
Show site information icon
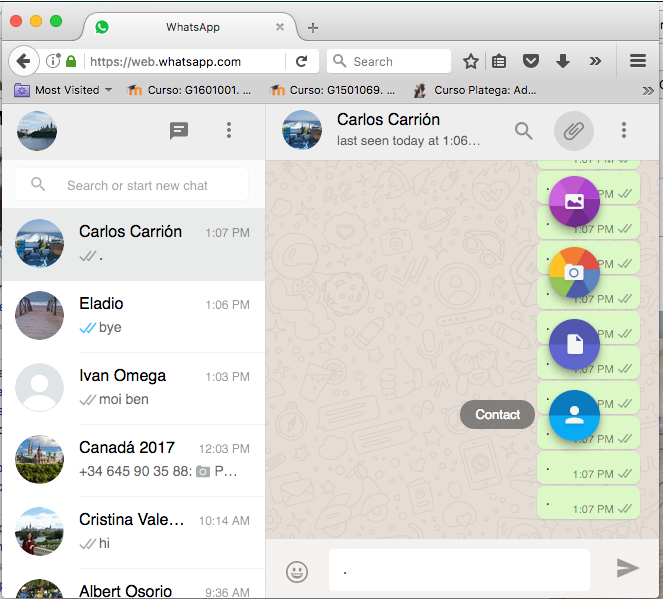click(x=53, y=61)
